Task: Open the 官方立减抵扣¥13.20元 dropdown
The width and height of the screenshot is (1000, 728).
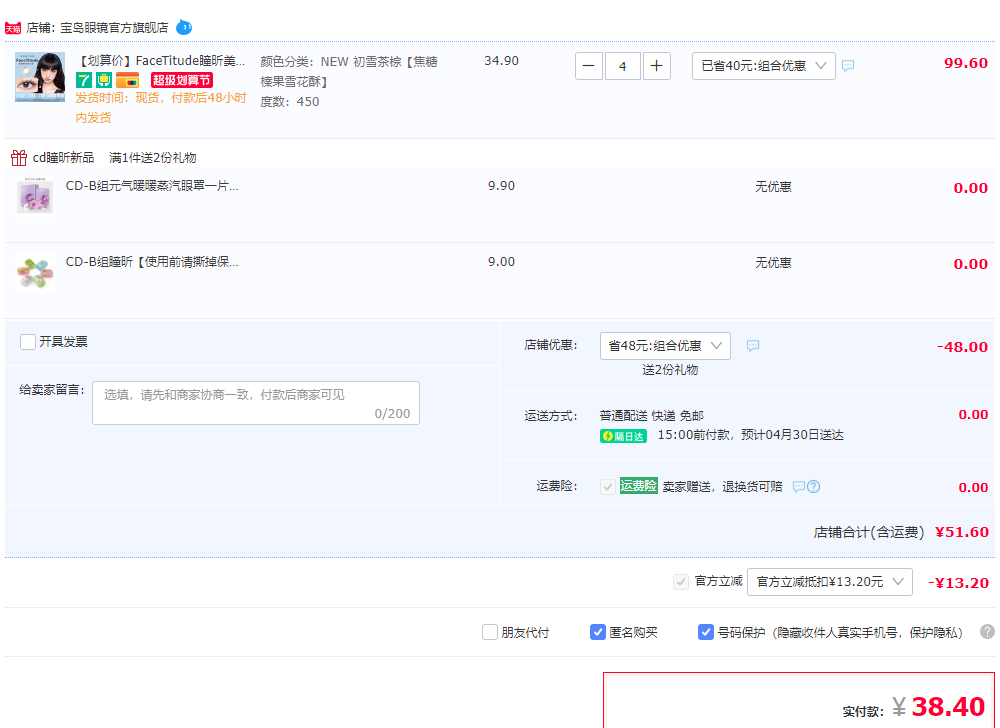Action: click(x=830, y=582)
